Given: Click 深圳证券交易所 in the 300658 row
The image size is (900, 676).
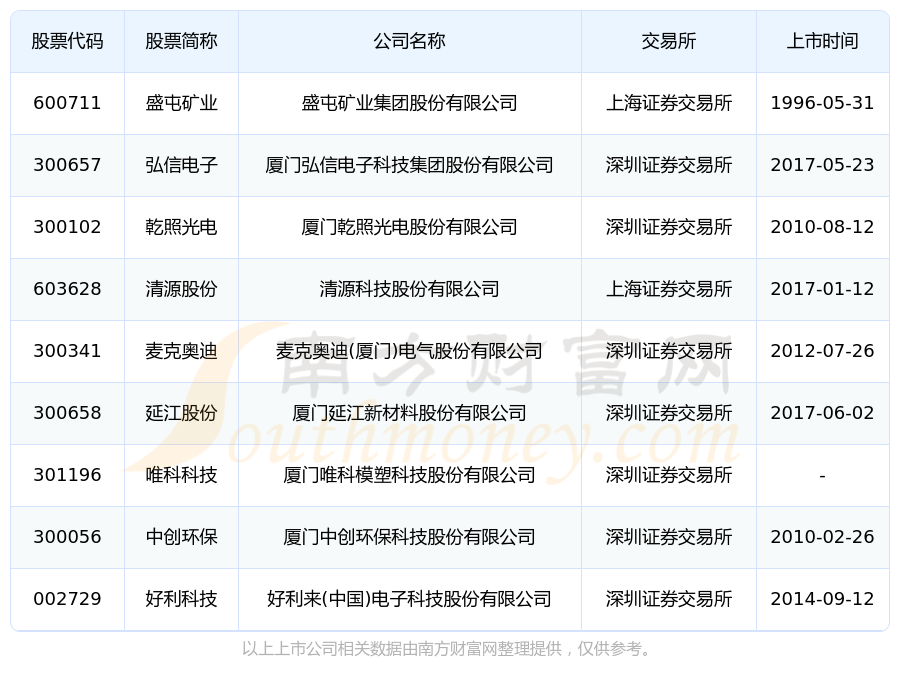Looking at the screenshot, I should [x=669, y=413].
